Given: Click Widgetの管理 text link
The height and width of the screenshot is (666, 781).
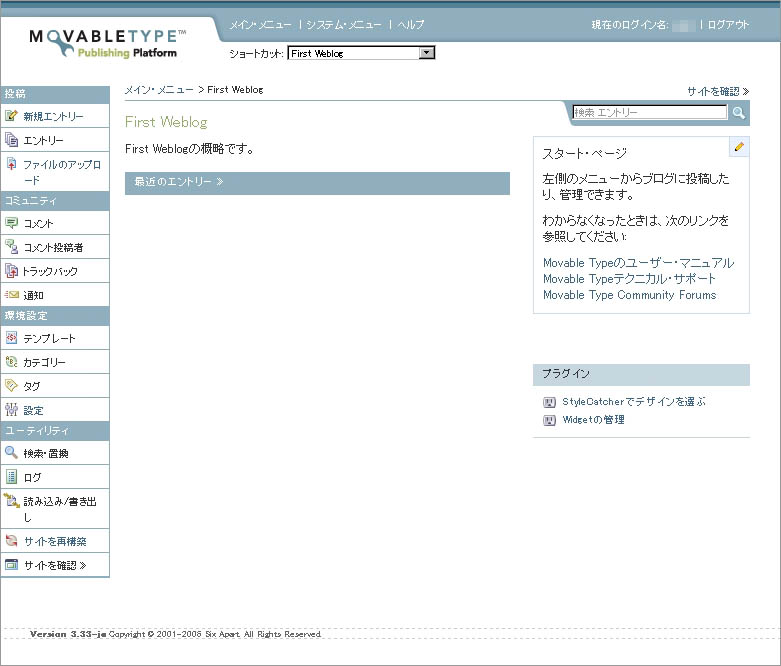Looking at the screenshot, I should point(593,420).
